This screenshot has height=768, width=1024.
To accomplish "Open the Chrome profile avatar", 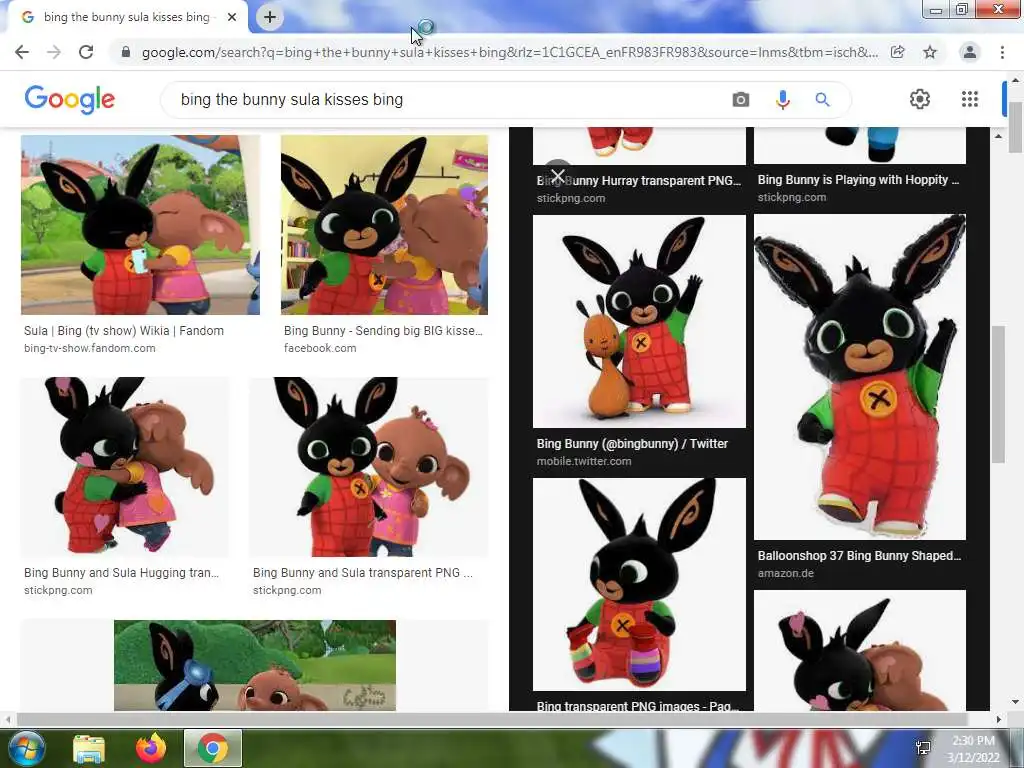I will pyautogui.click(x=970, y=52).
